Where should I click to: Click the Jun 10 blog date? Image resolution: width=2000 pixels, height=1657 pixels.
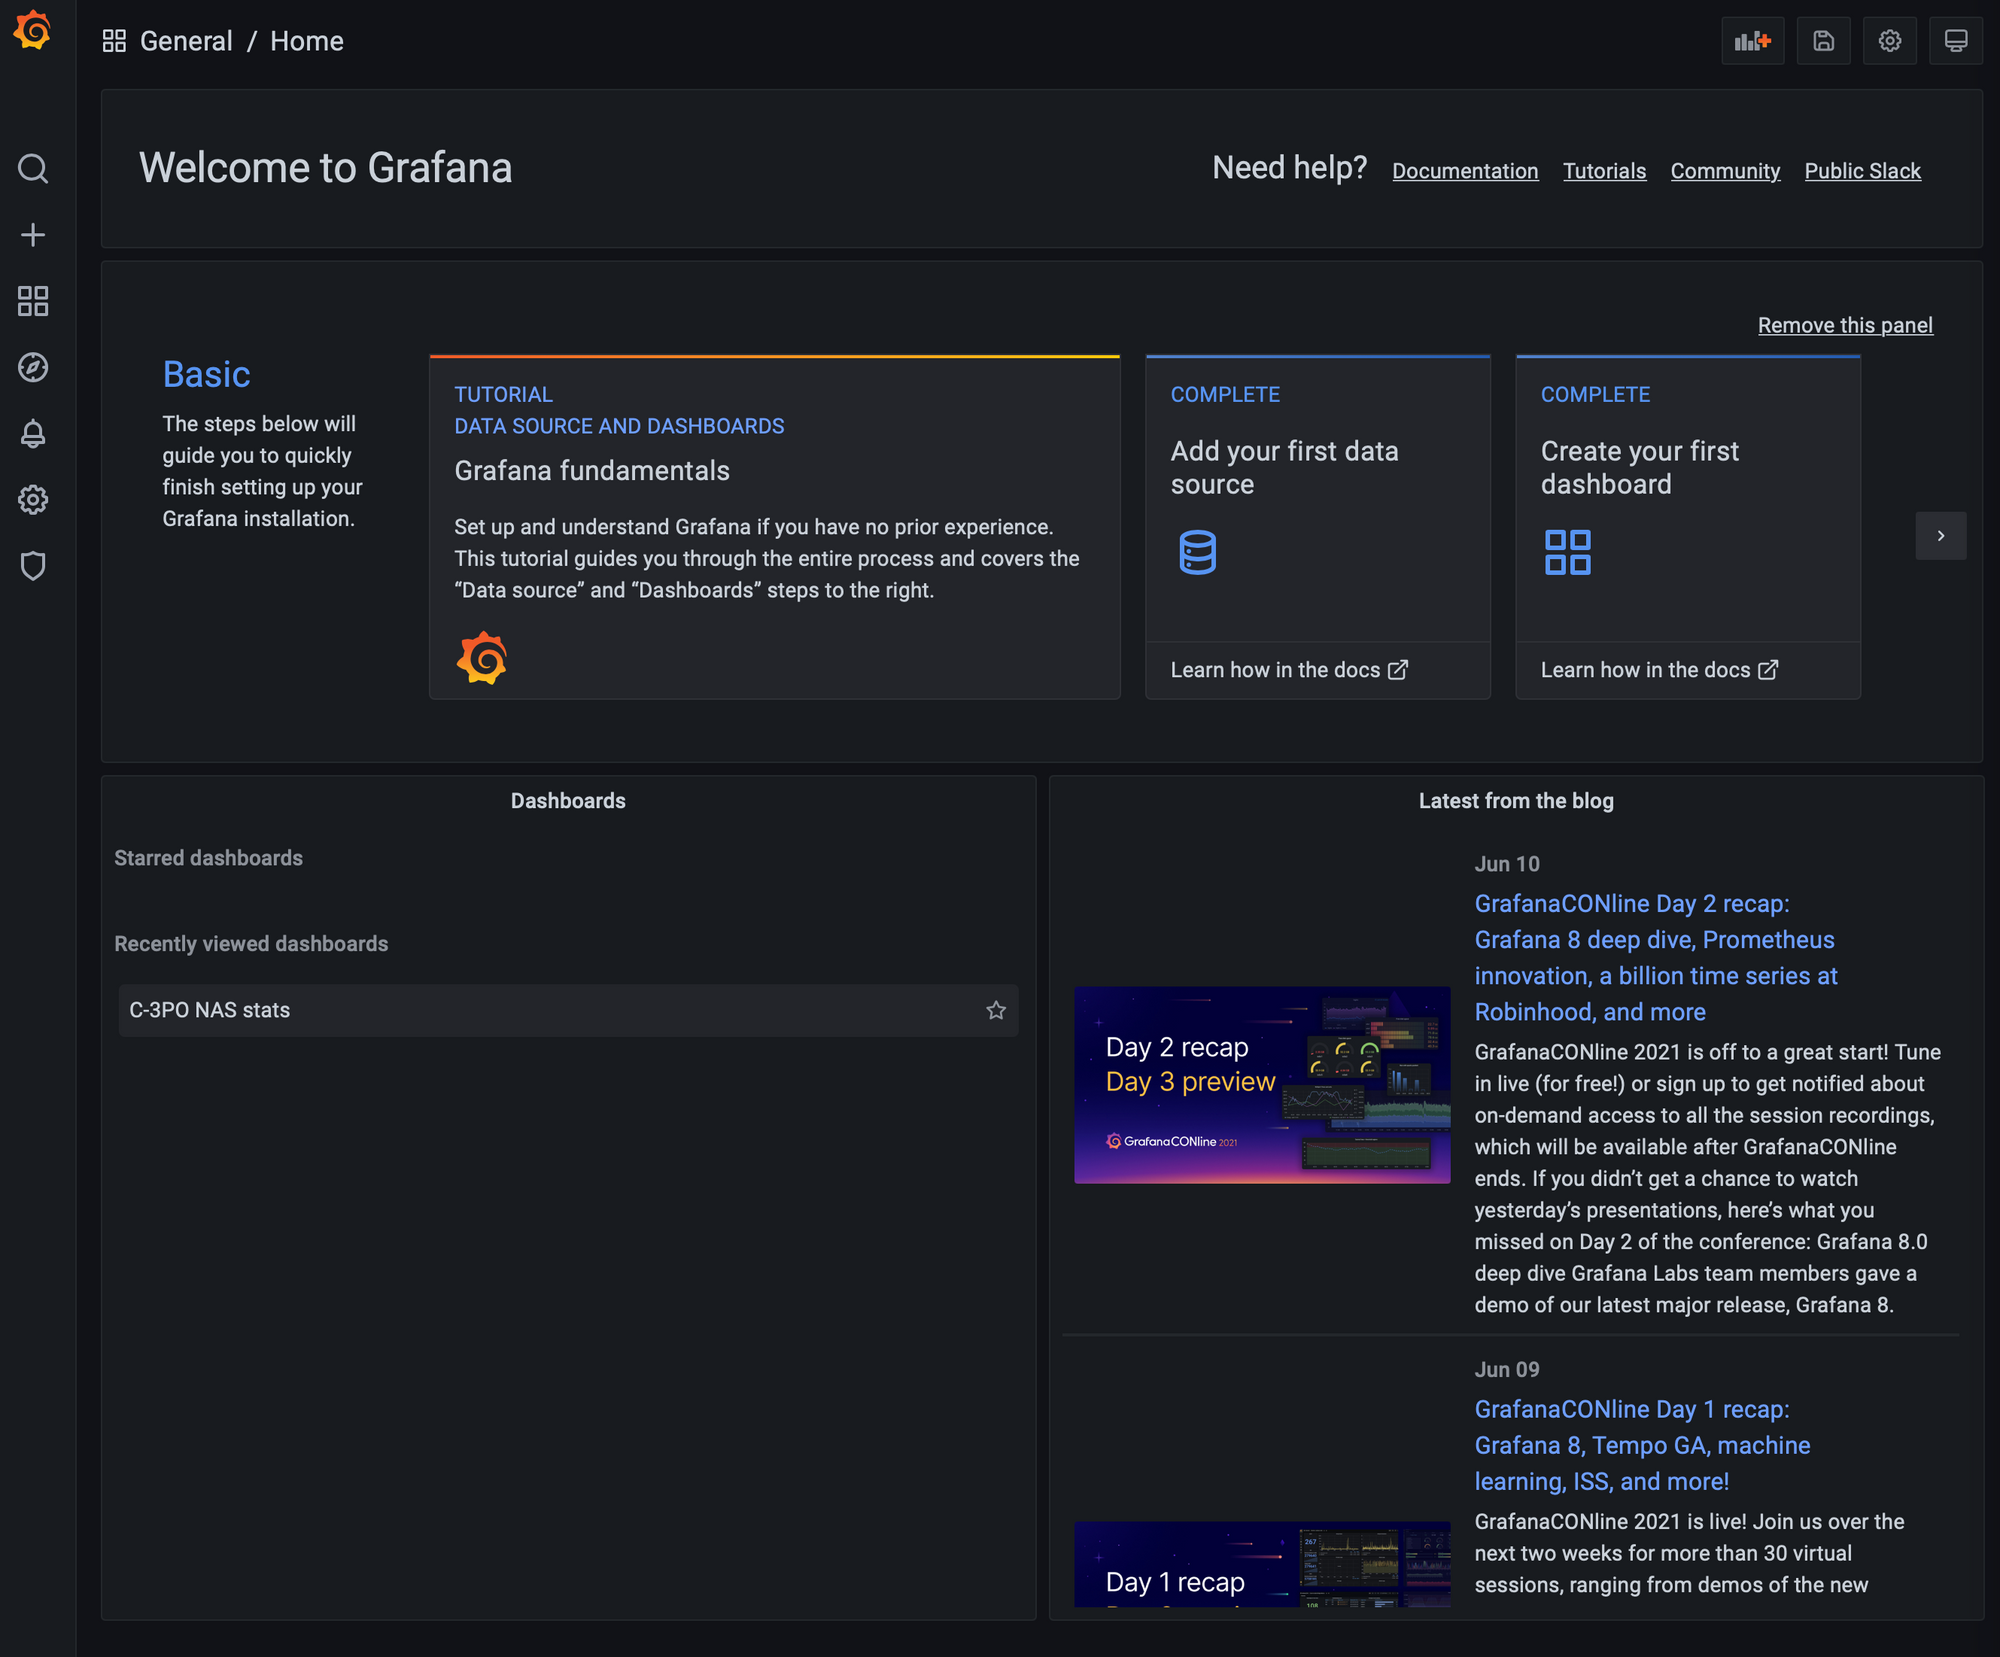1507,864
